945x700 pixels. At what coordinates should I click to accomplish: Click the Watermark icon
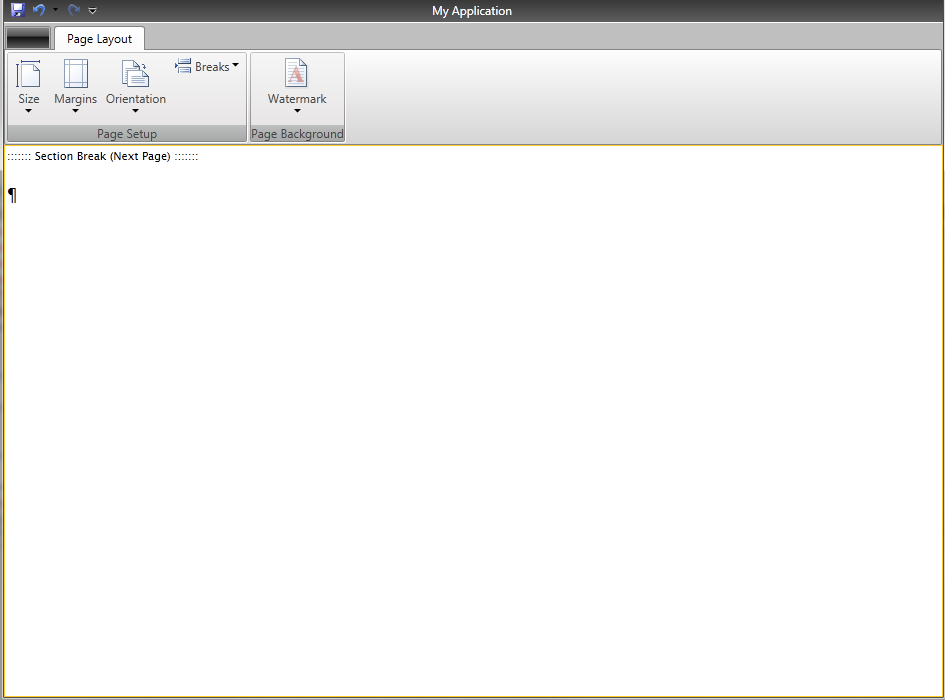click(x=296, y=73)
